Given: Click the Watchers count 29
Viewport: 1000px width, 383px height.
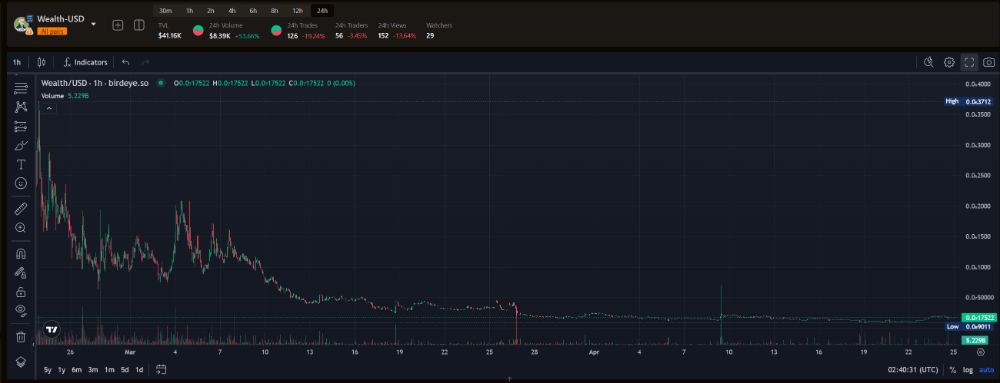Looking at the screenshot, I should tap(430, 36).
